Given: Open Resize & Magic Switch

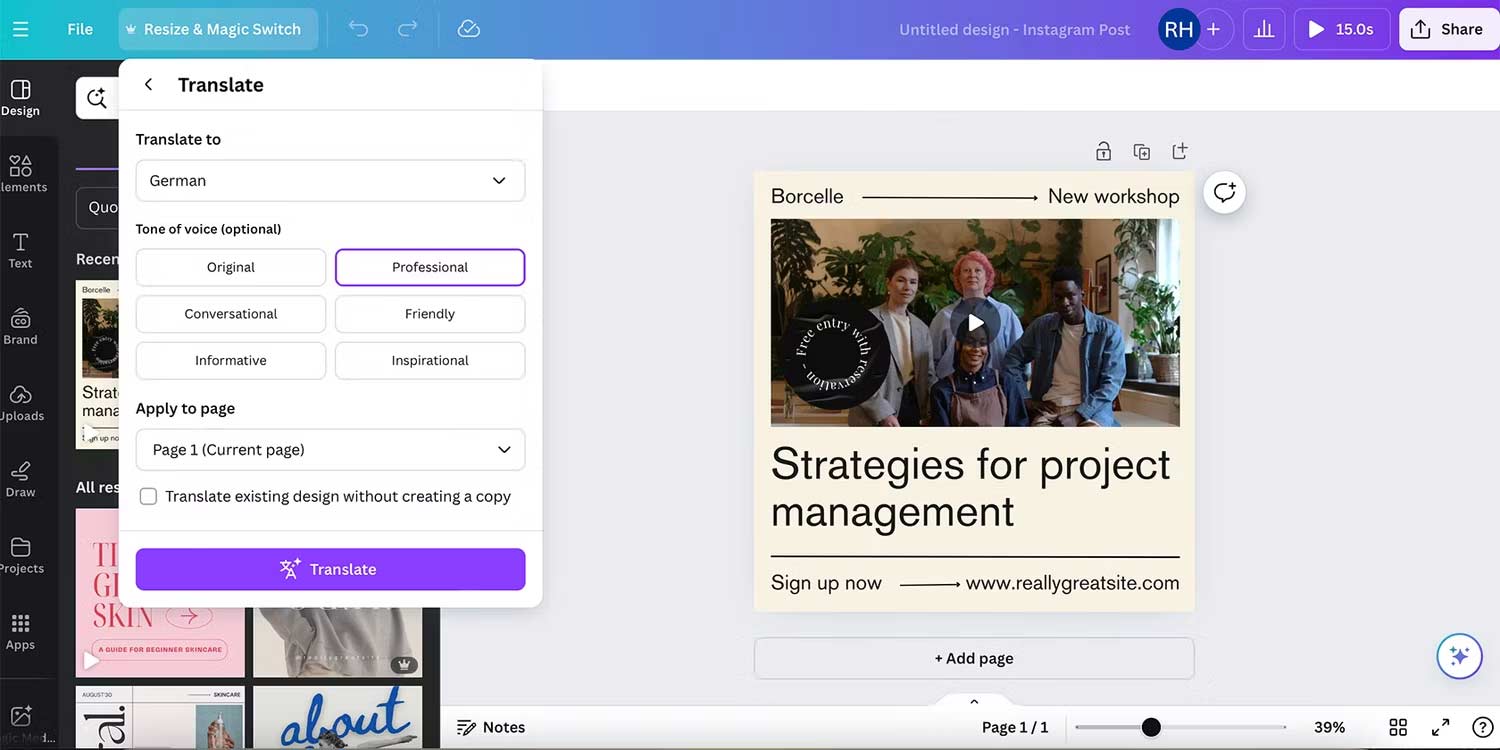Looking at the screenshot, I should (216, 29).
